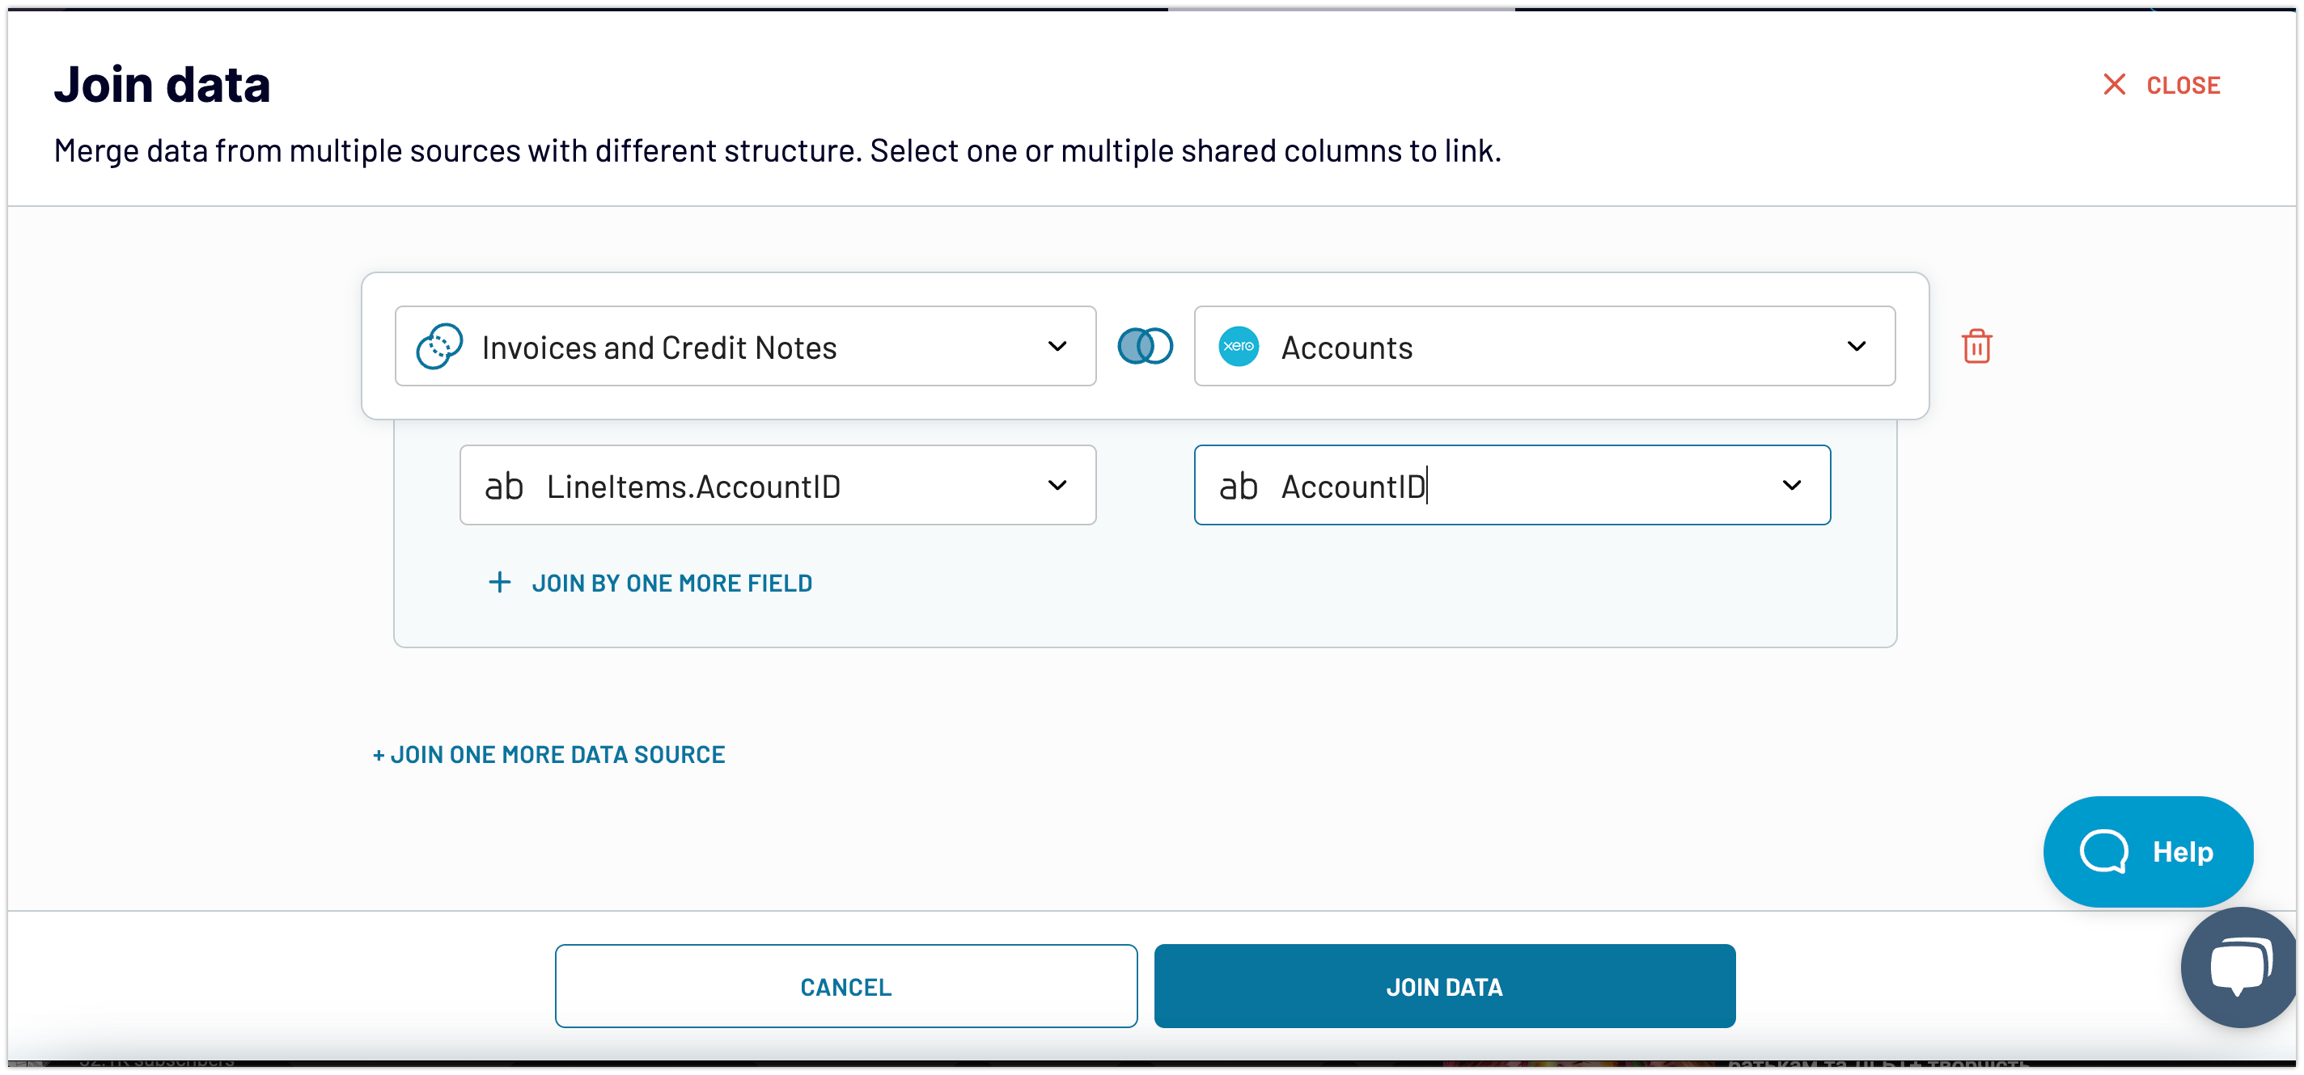
Task: Click the JOIN BY ONE MORE FIELD link
Action: pos(671,583)
